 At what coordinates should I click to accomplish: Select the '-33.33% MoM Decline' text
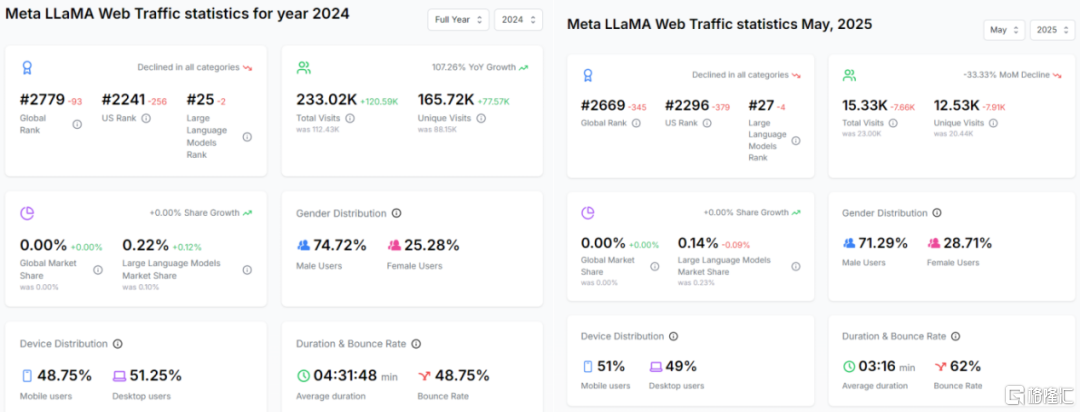click(1006, 75)
